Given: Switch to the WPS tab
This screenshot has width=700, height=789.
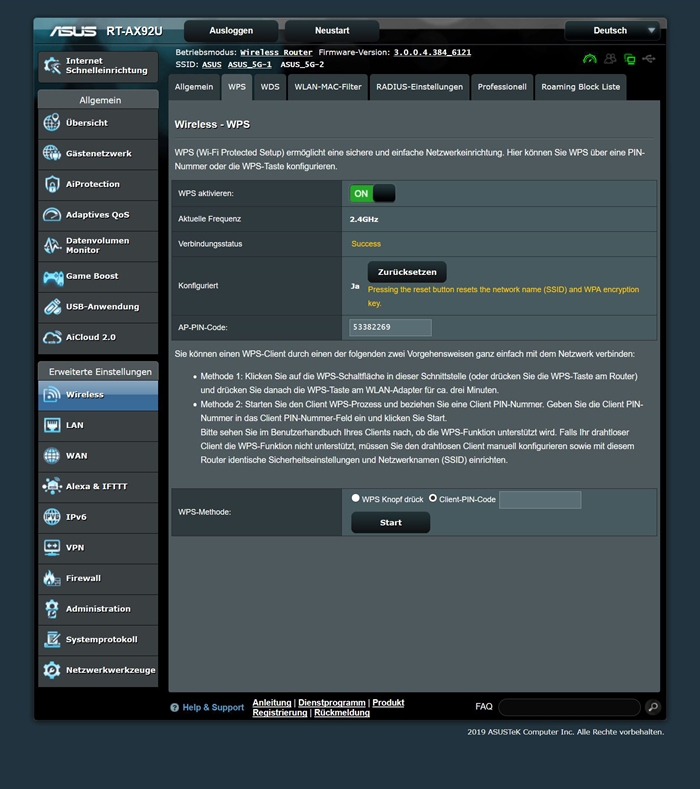Looking at the screenshot, I should pyautogui.click(x=237, y=87).
